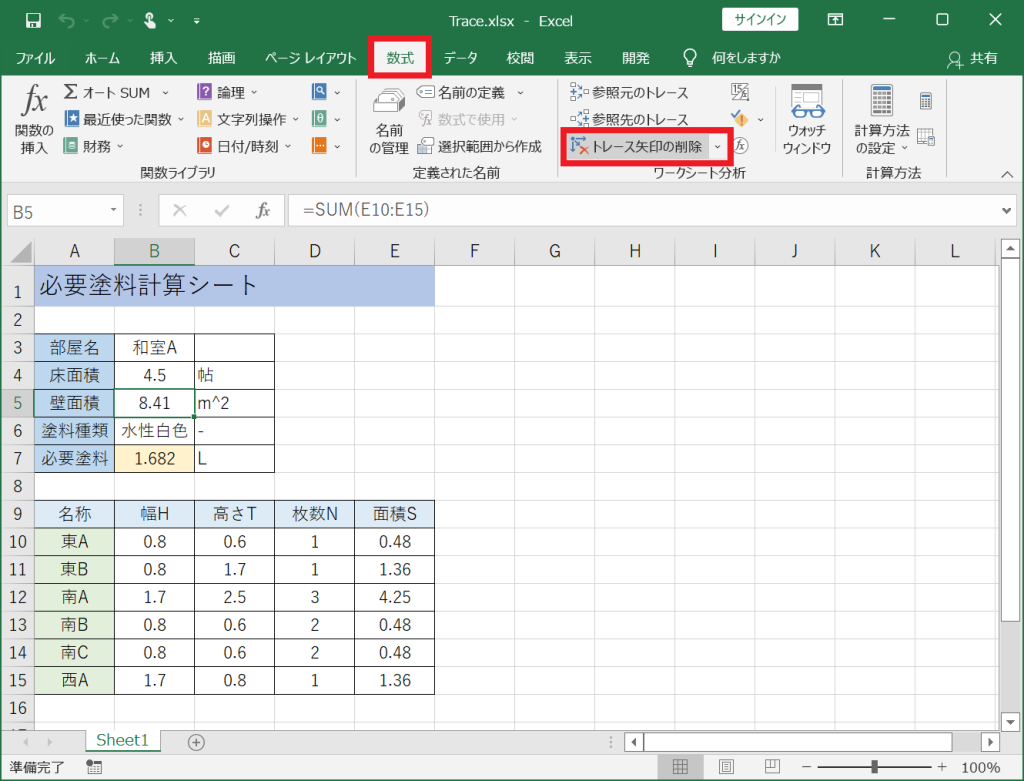
Task: Click トレース矢印の削除 remove arrows
Action: click(x=637, y=146)
